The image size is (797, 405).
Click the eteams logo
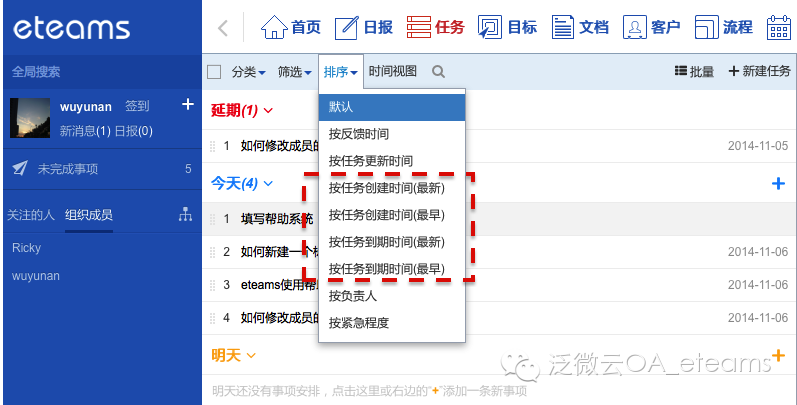(x=72, y=28)
